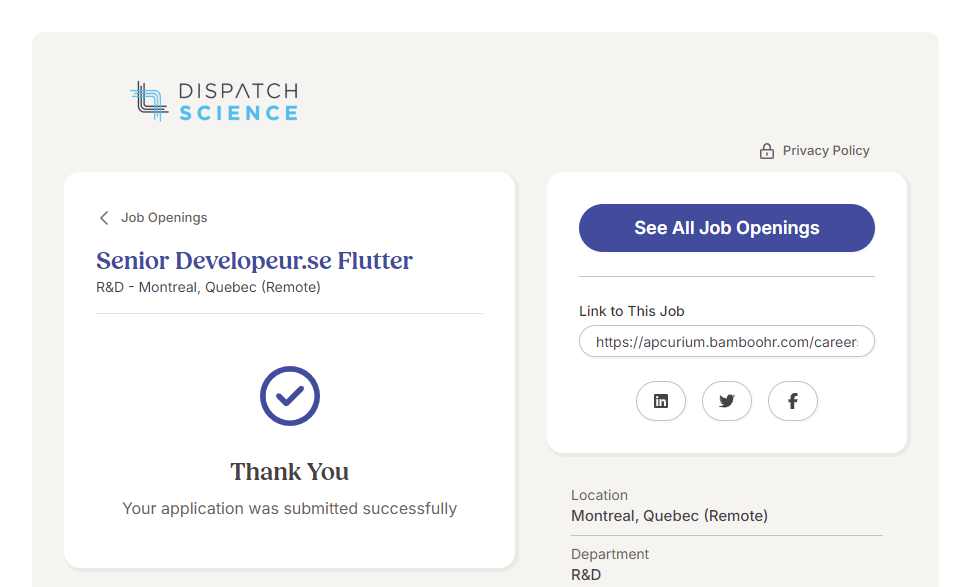Share this job on Twitter

(727, 401)
